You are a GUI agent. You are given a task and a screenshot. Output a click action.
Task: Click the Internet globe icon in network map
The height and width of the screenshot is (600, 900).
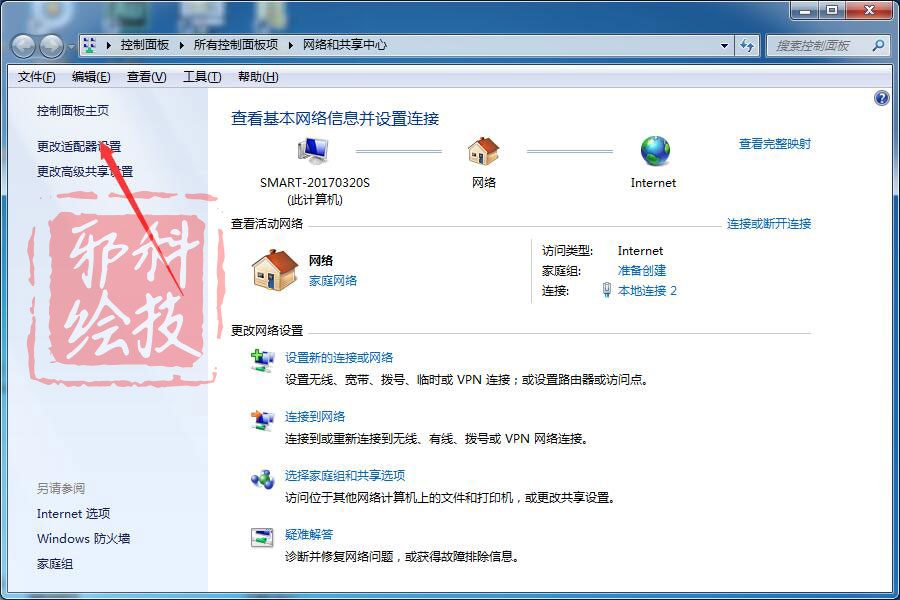[x=653, y=150]
